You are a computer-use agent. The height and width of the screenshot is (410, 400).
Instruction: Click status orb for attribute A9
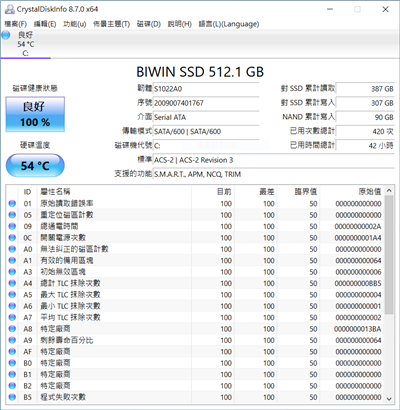pyautogui.click(x=12, y=340)
